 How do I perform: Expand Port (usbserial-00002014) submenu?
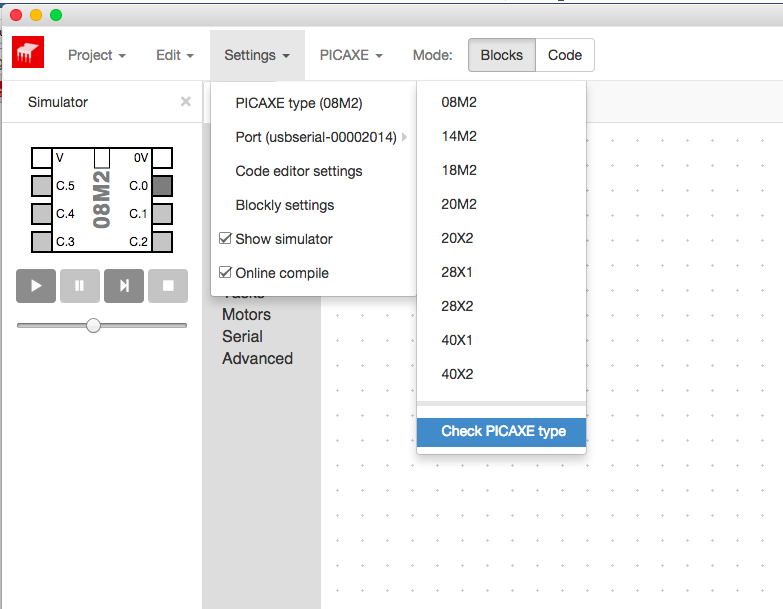point(314,137)
